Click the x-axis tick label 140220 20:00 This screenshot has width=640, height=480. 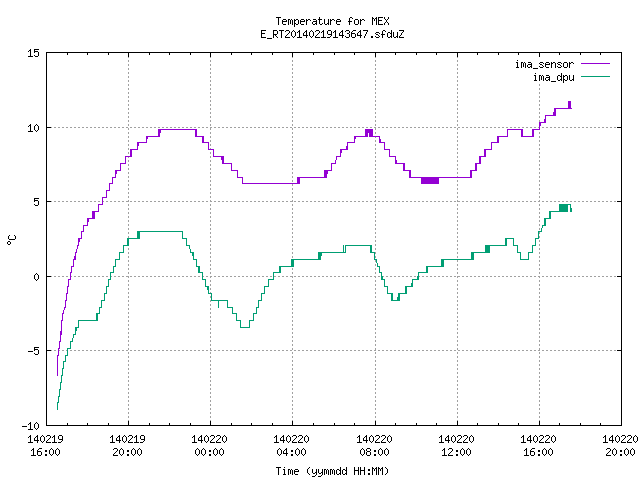(620, 446)
